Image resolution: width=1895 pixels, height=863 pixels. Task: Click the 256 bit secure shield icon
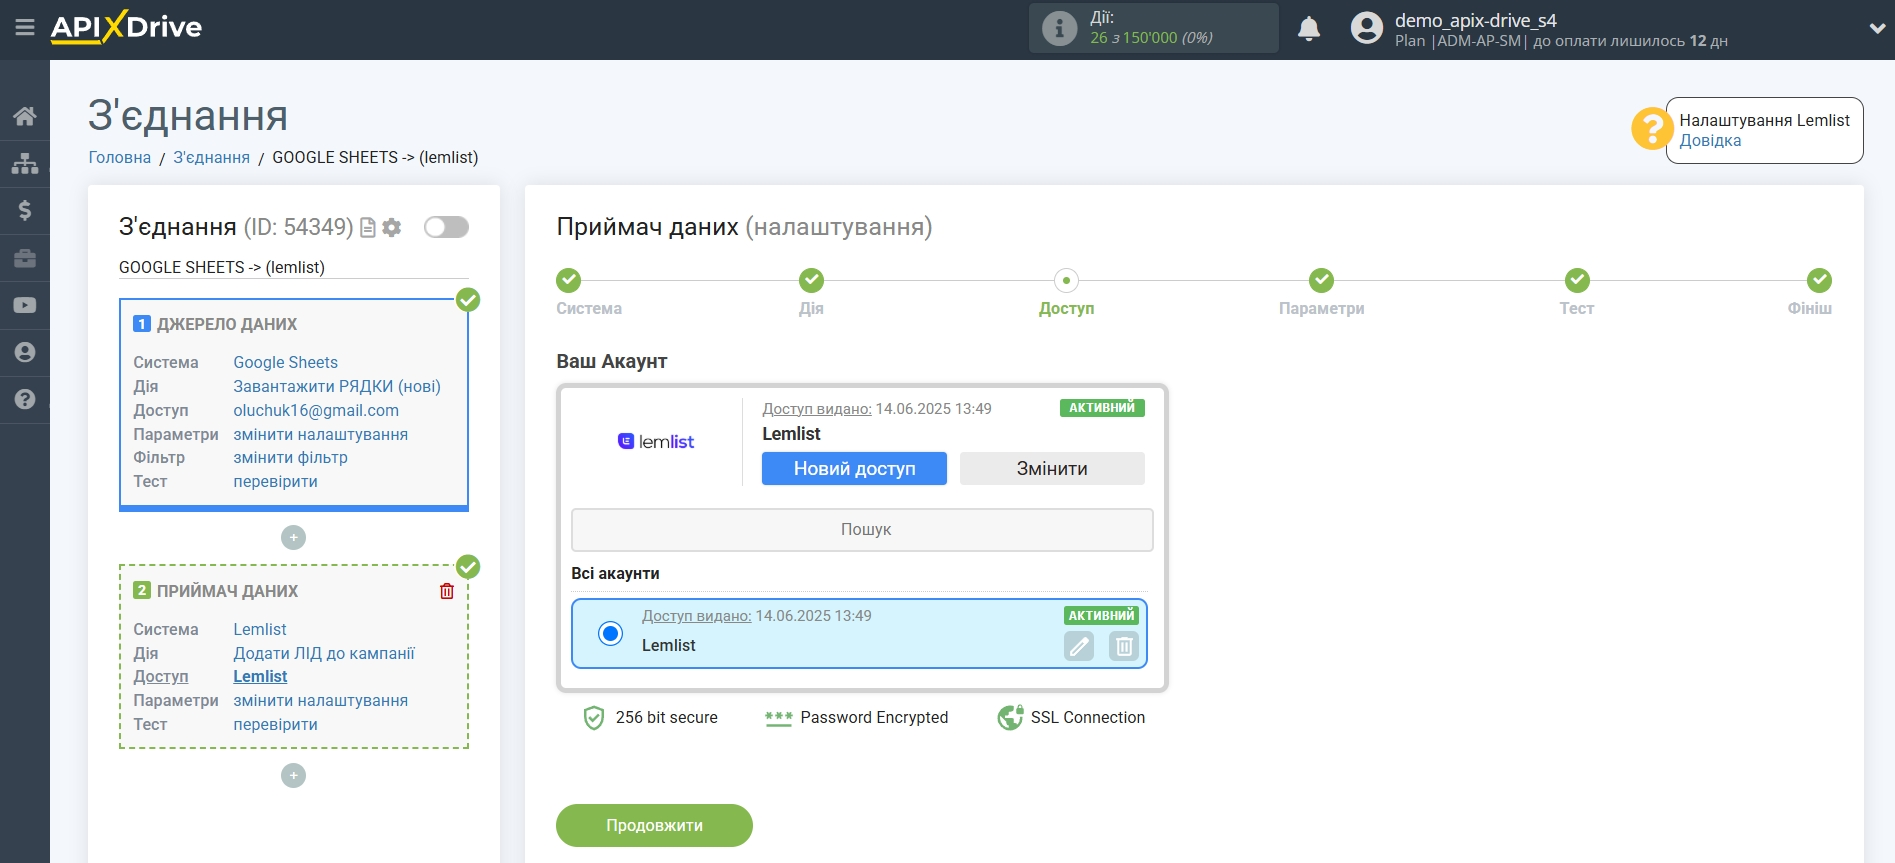594,717
